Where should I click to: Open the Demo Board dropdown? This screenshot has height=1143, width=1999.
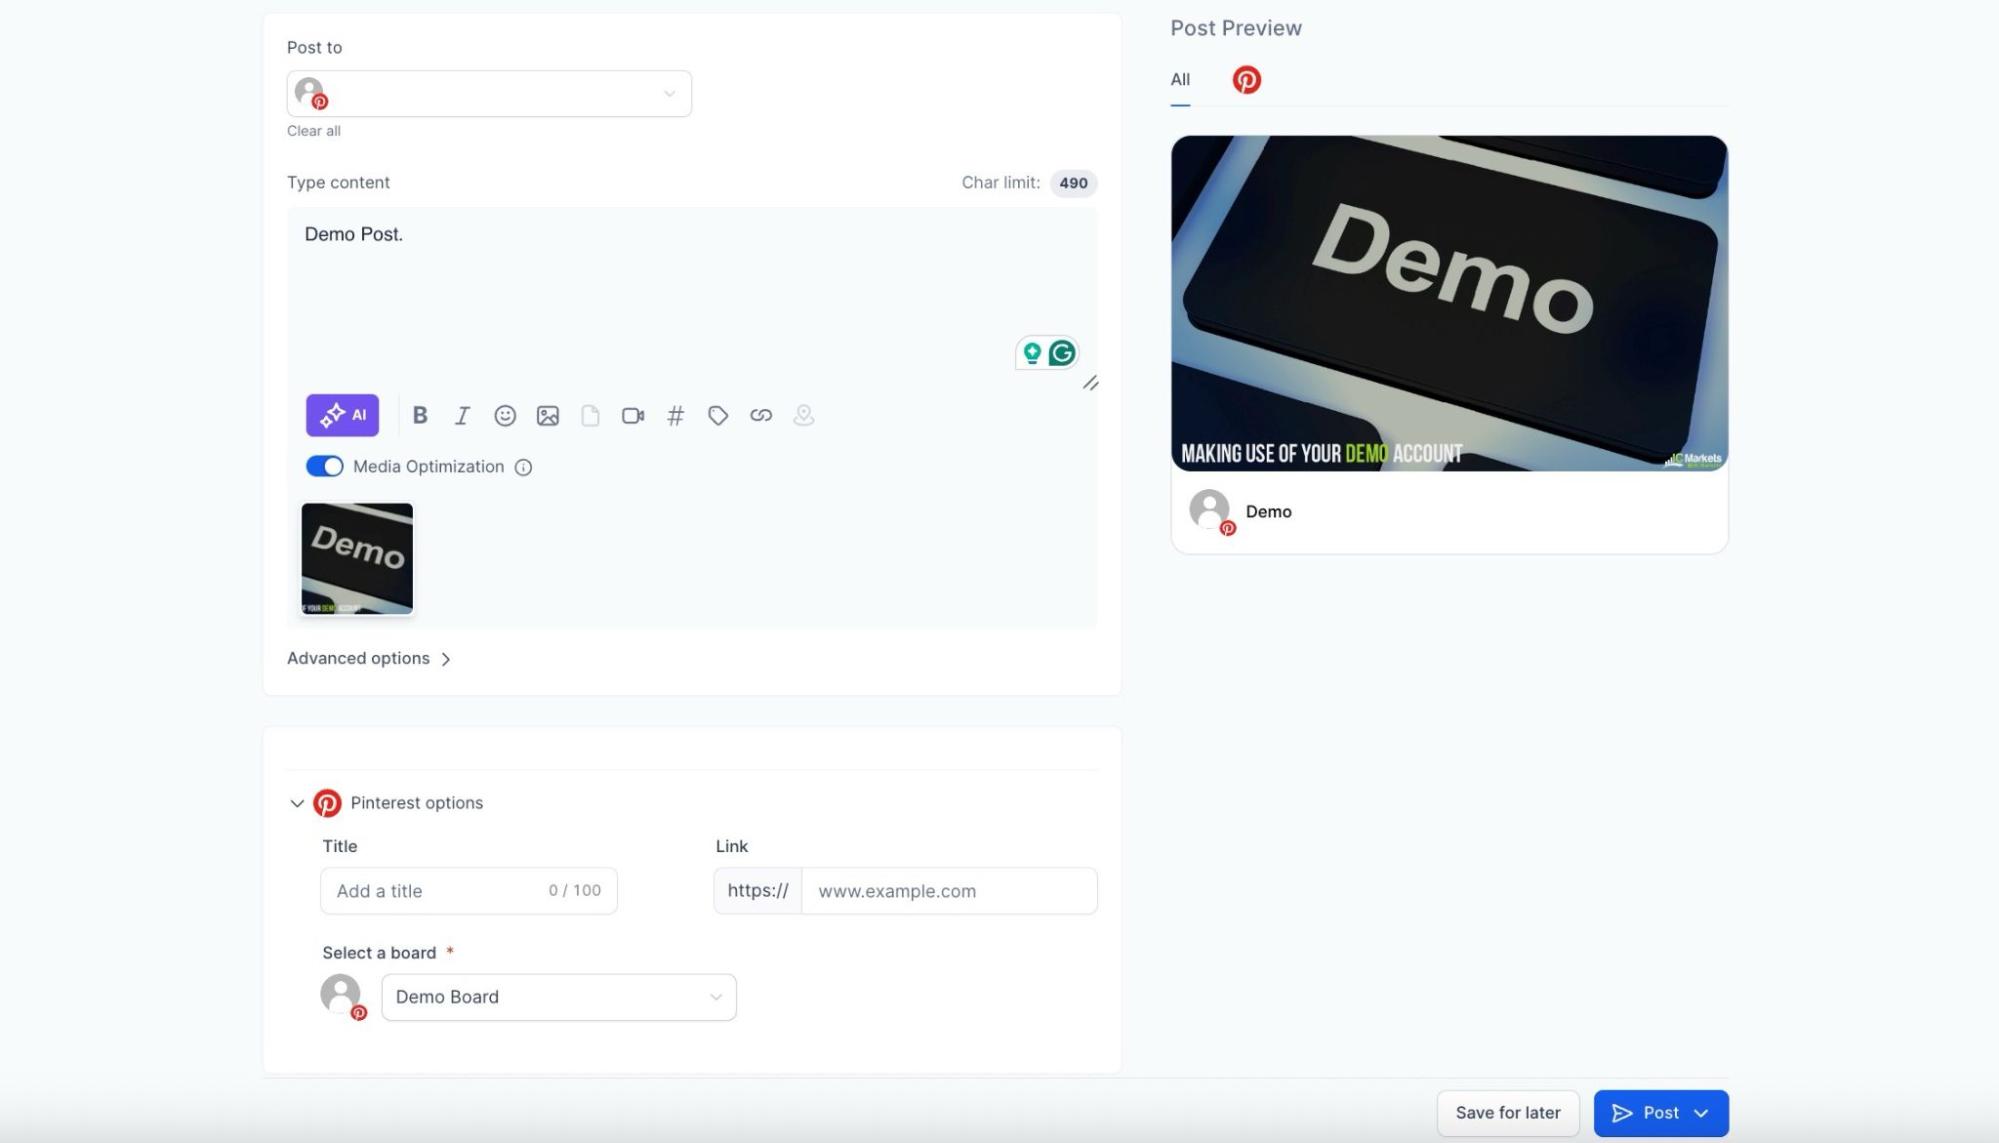(558, 997)
